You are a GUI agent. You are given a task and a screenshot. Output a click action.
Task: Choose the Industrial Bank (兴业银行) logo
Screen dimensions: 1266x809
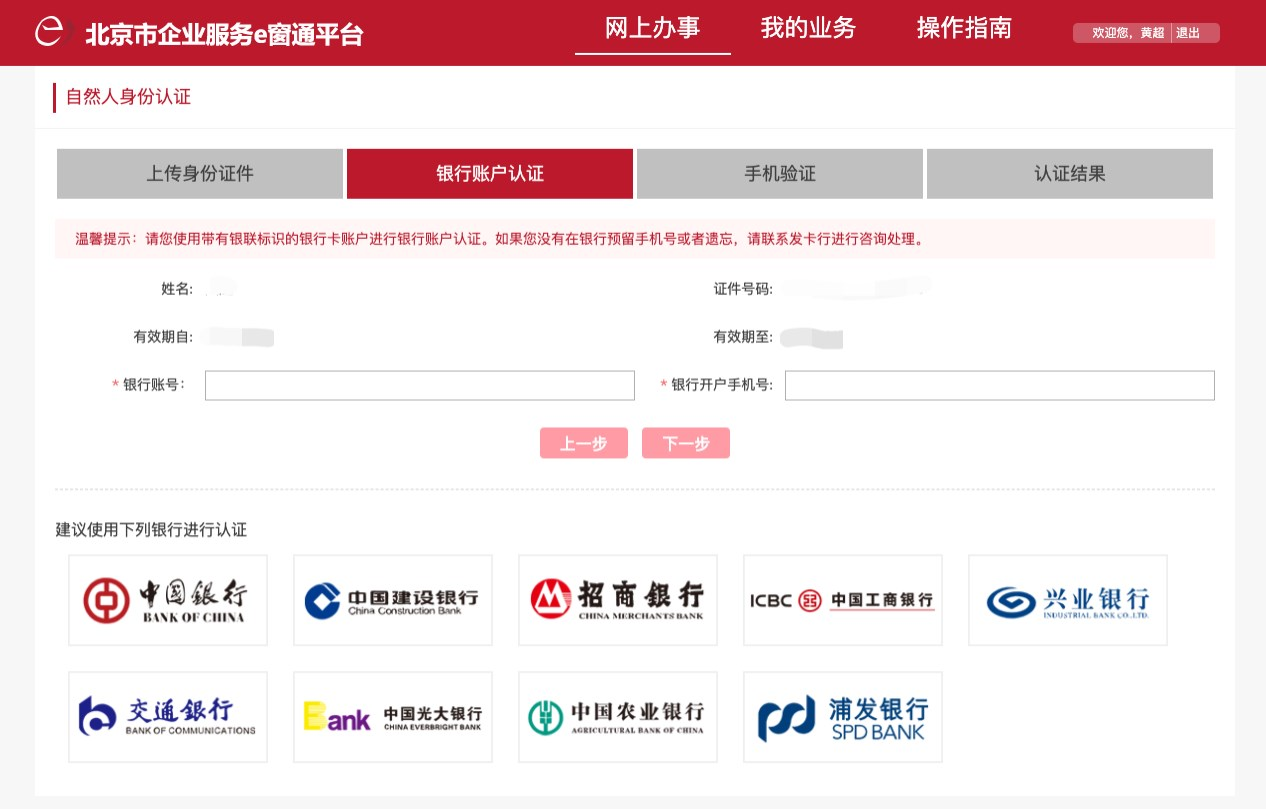click(x=1068, y=600)
